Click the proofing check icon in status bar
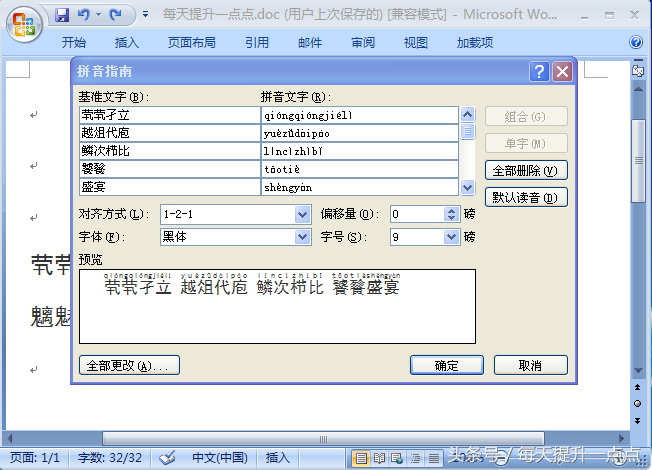 pos(167,458)
